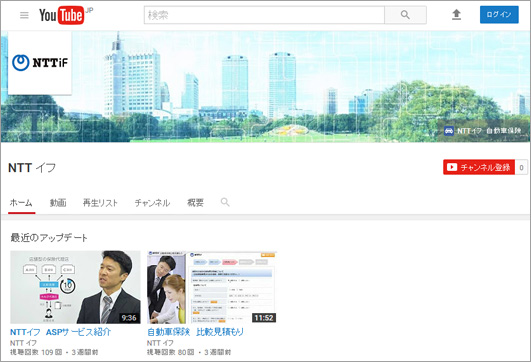531x362 pixels.
Task: Open the upload arrow icon
Action: coord(456,15)
